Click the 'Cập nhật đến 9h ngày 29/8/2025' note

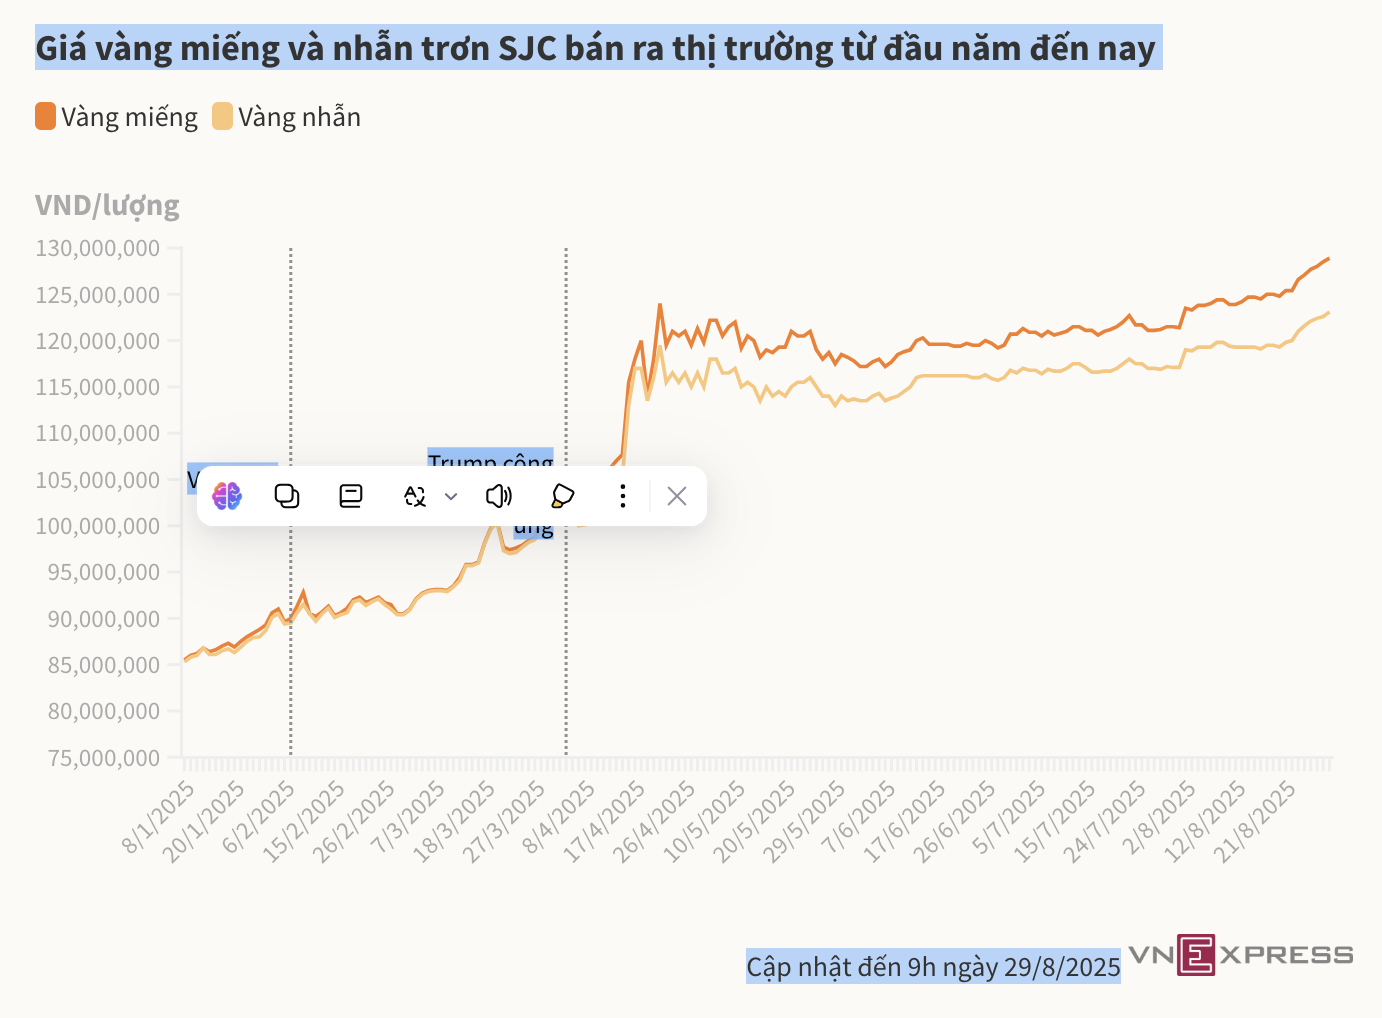(932, 967)
